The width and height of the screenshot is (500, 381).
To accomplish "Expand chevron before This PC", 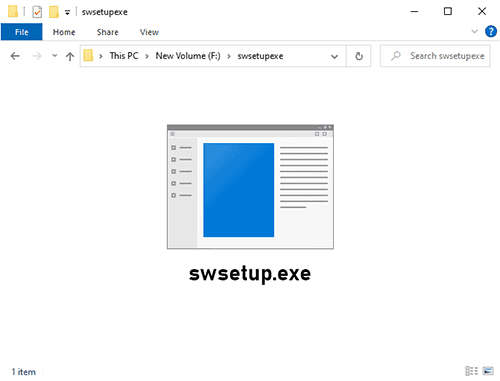I will (x=101, y=56).
